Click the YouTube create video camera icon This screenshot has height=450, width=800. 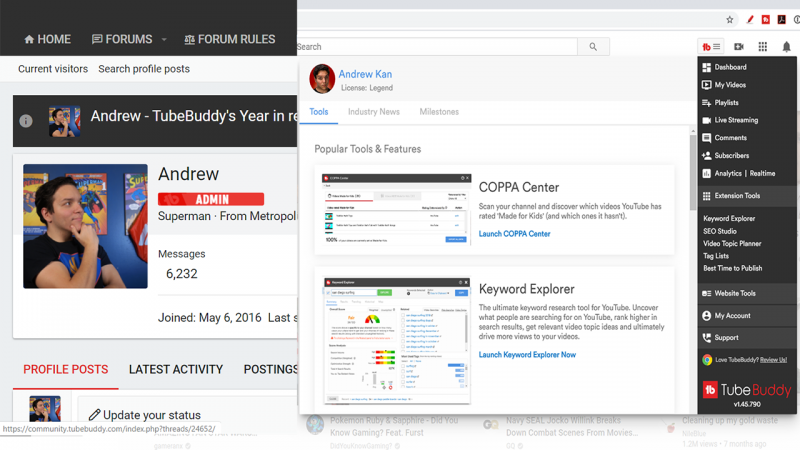tap(739, 47)
